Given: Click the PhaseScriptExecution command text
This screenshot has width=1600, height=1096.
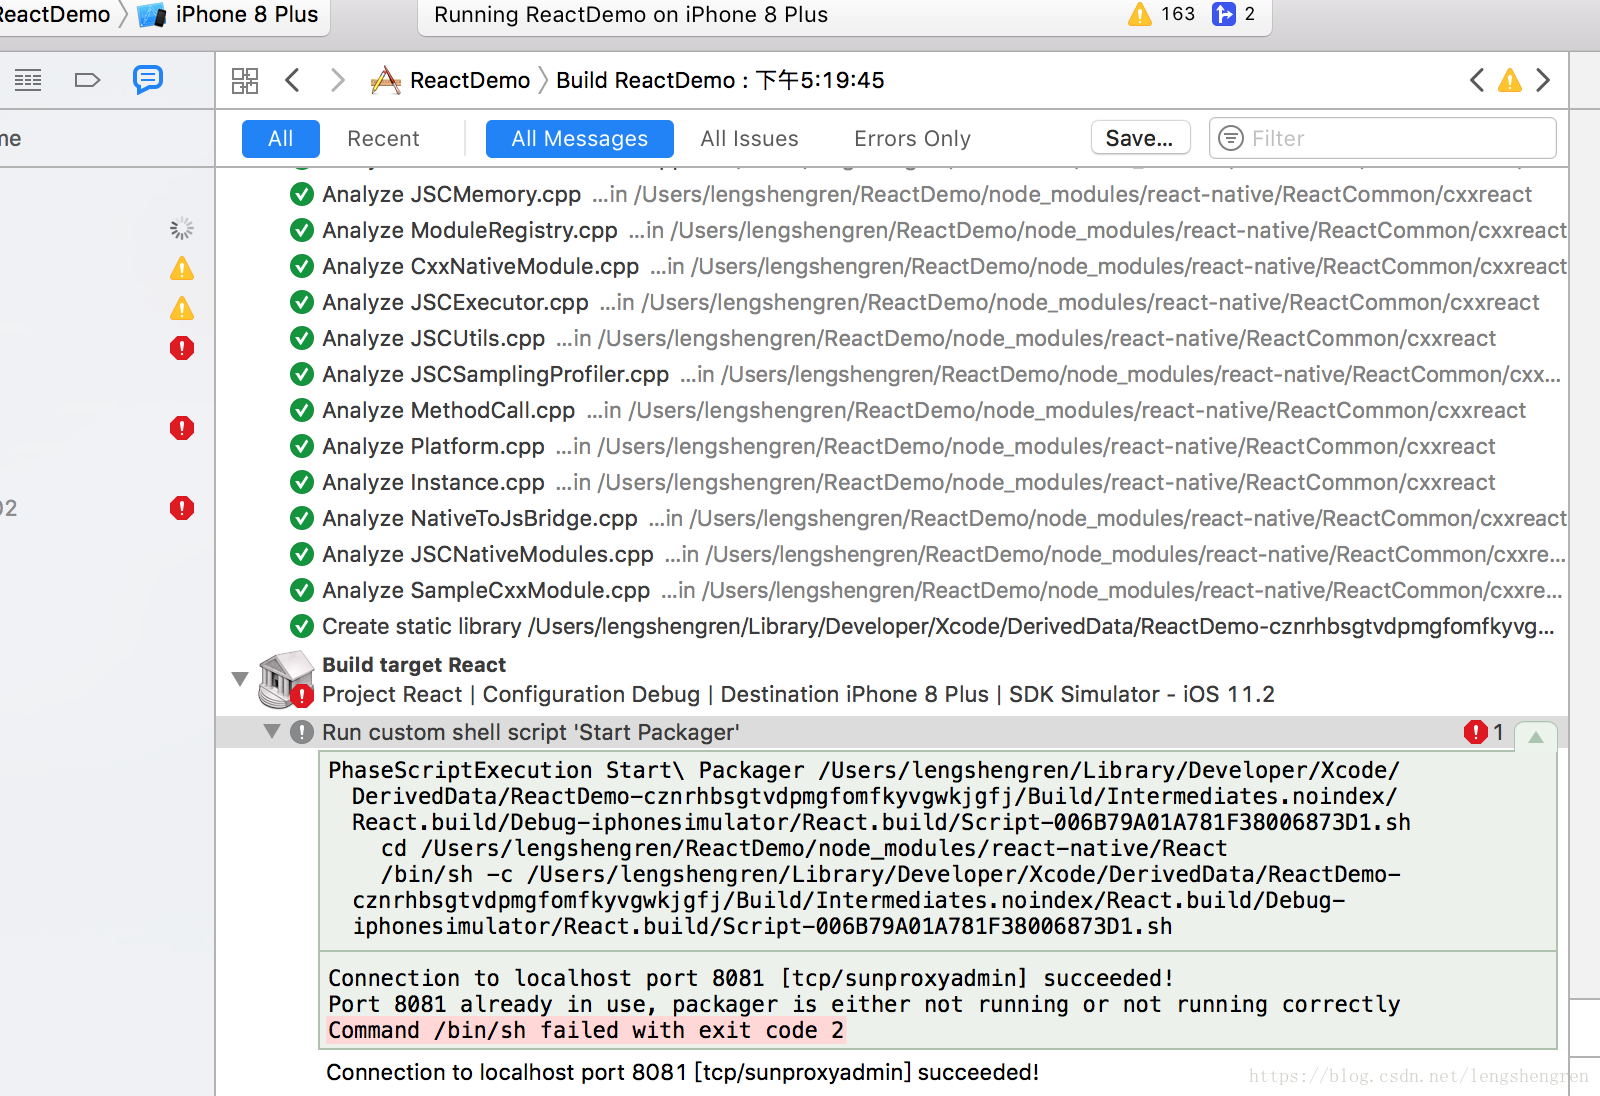Looking at the screenshot, I should click(869, 848).
